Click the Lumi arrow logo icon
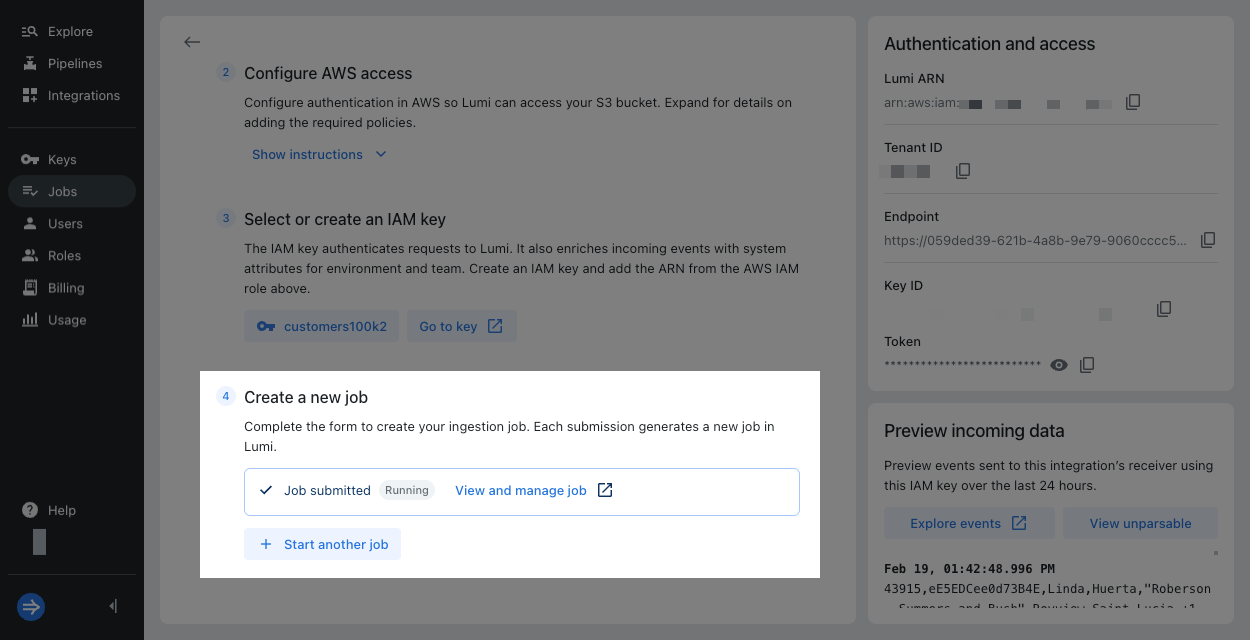This screenshot has height=640, width=1250. point(31,606)
